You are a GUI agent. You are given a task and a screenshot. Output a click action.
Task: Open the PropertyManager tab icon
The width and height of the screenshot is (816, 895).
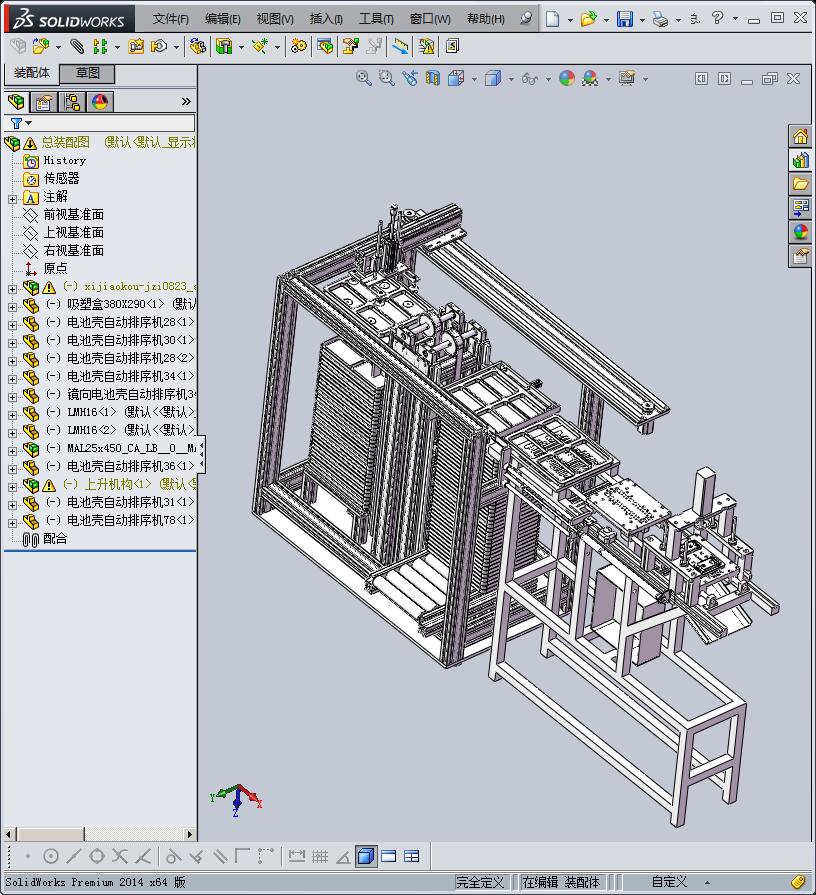[44, 102]
